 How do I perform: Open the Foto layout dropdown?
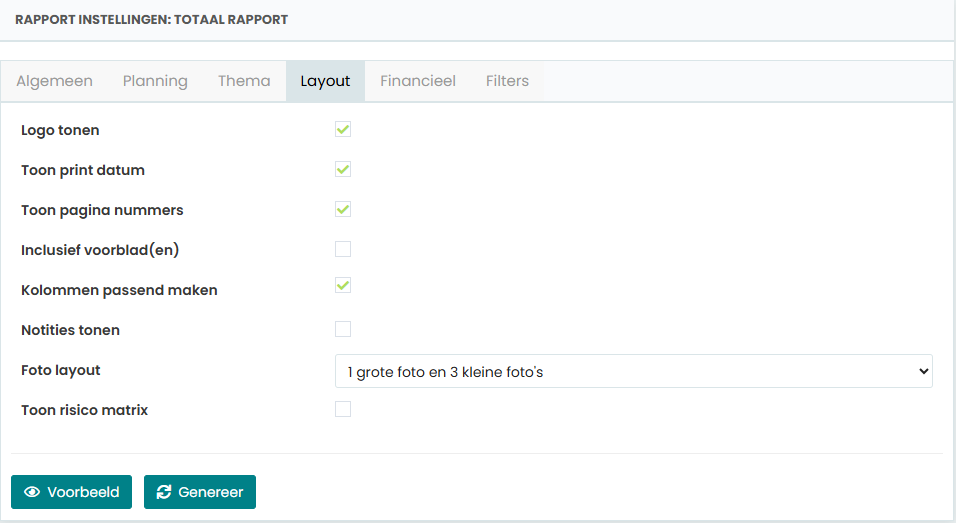coord(633,371)
